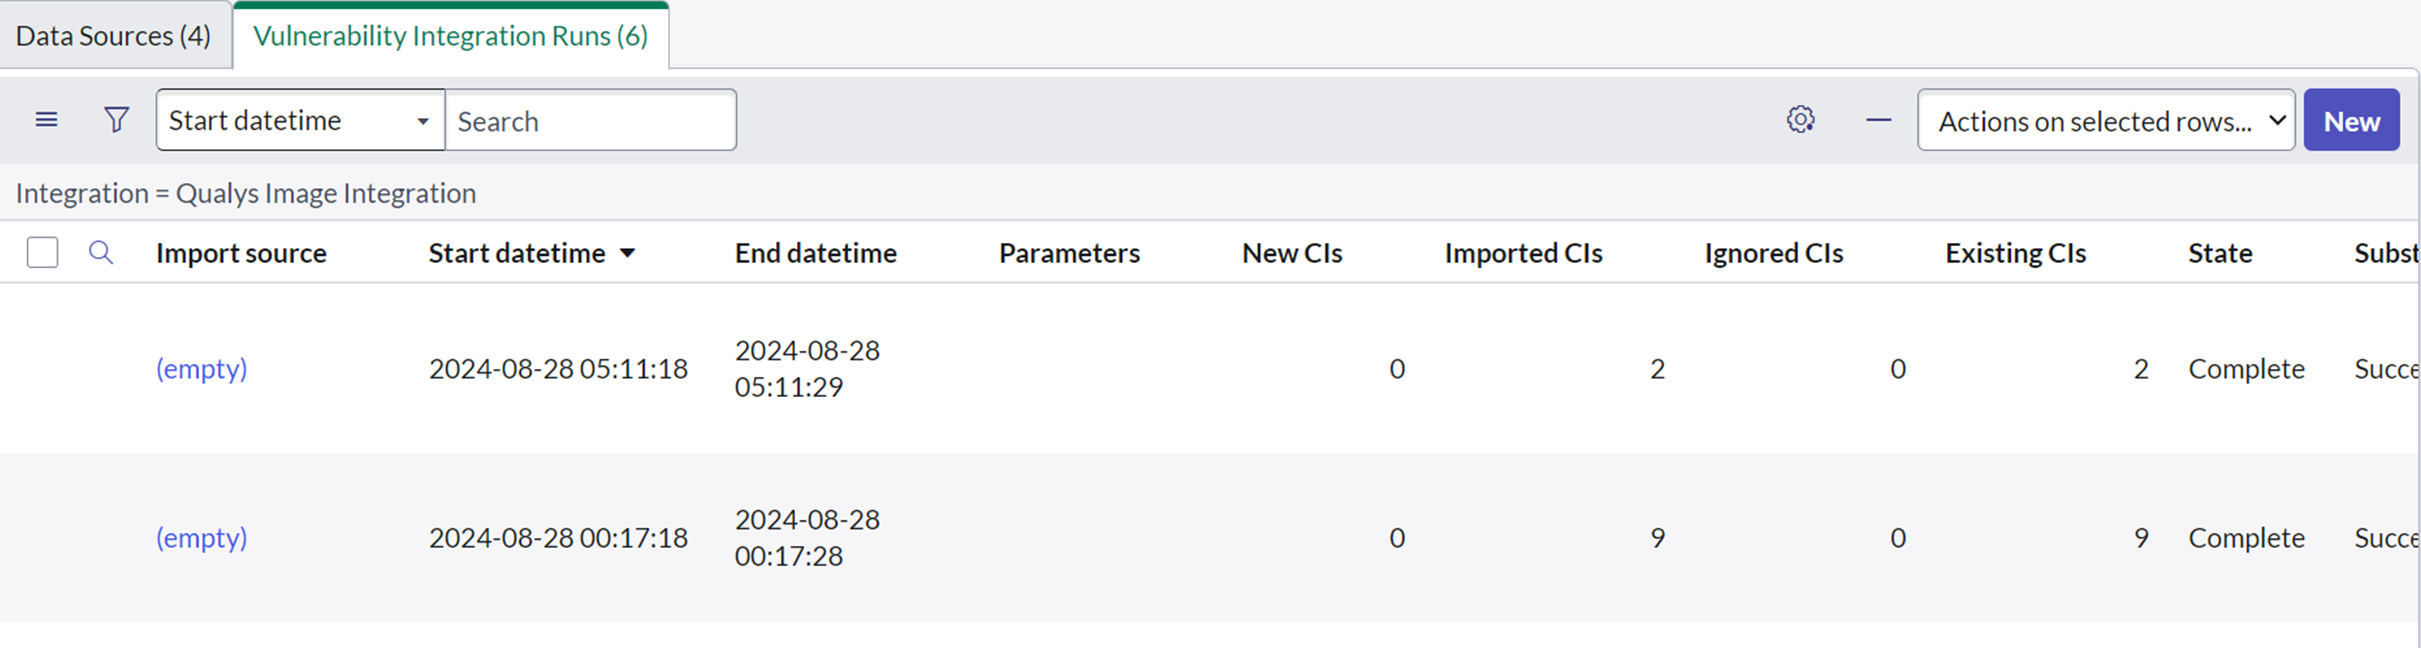Open (empty) link in 00:17:18 row
Screen dimensions: 2421x648
[201, 538]
